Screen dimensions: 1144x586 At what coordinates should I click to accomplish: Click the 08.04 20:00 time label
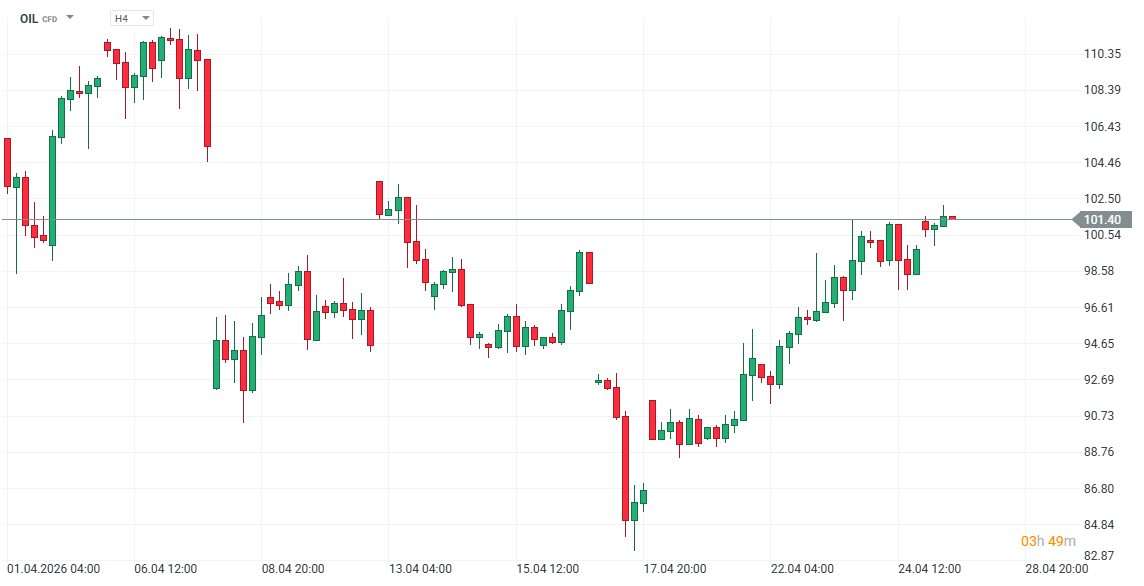tap(293, 570)
